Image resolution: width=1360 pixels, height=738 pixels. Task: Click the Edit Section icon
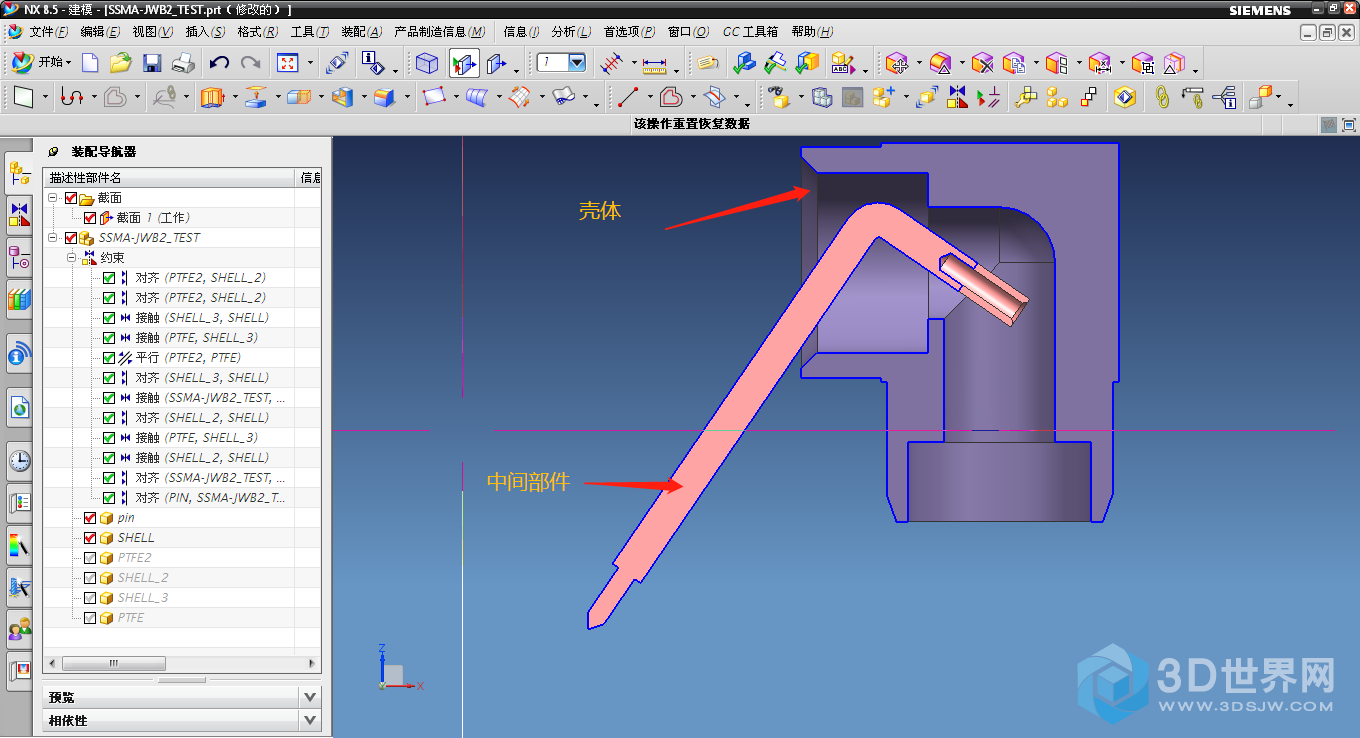point(496,63)
